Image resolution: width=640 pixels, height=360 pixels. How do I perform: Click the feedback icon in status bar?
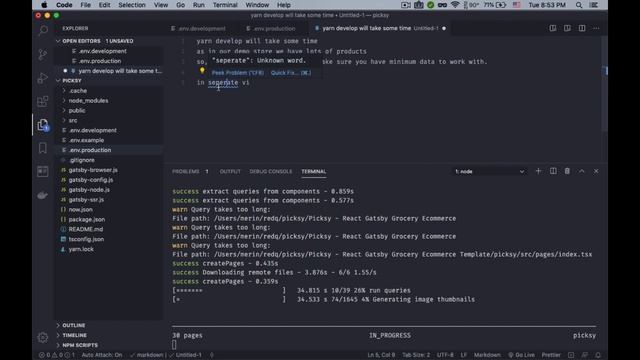[x=585, y=355]
